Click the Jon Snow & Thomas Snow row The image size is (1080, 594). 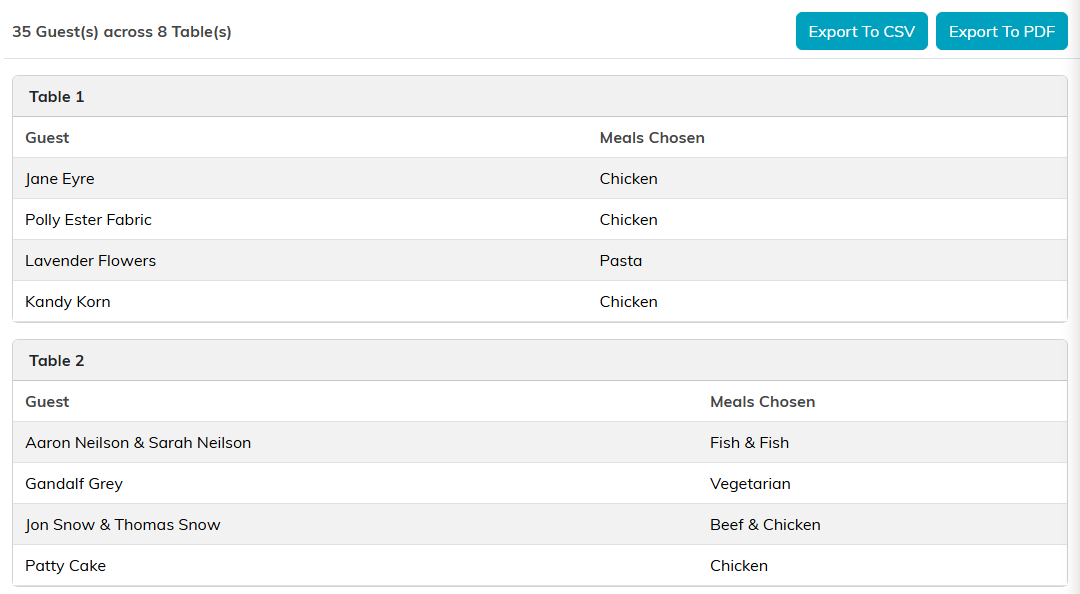(540, 524)
